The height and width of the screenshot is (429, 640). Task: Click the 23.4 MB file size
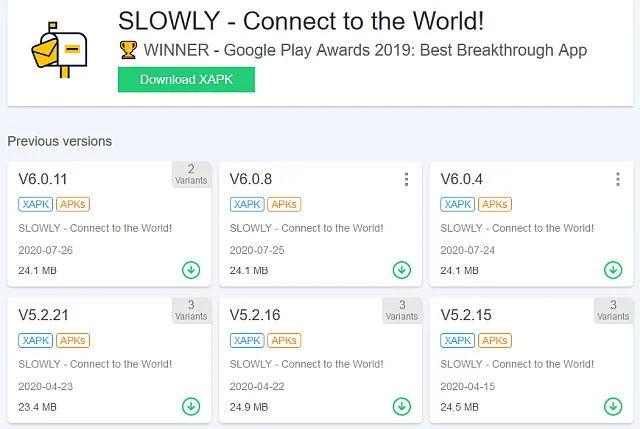[37, 407]
